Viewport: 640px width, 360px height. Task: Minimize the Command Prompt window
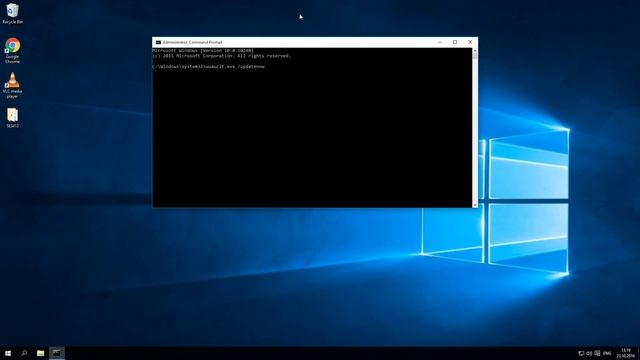pyautogui.click(x=440, y=42)
